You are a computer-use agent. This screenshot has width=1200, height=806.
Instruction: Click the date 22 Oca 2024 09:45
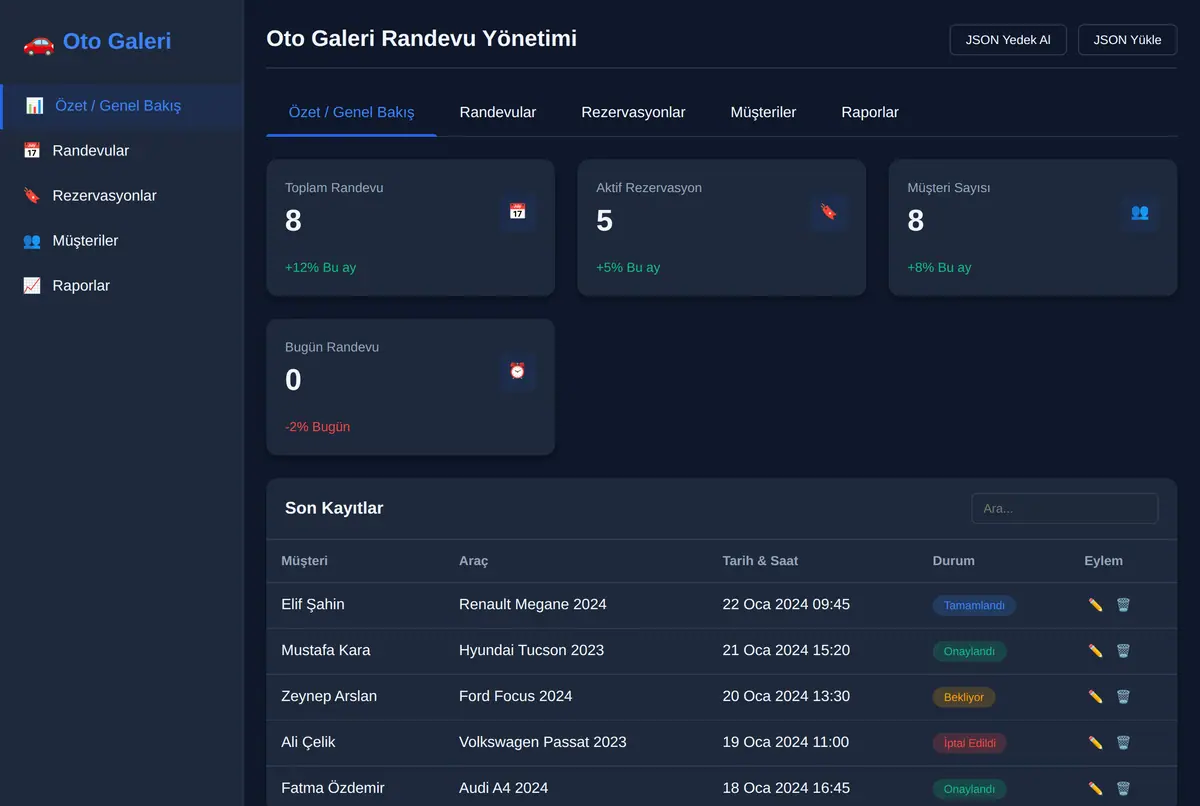click(786, 604)
